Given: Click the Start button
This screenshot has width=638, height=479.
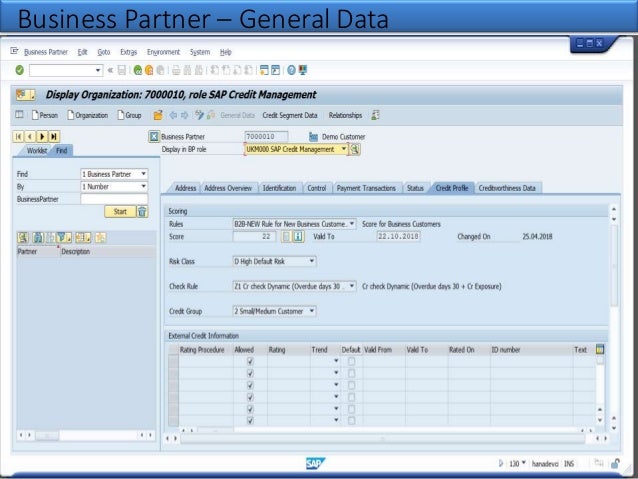Looking at the screenshot, I should point(120,212).
